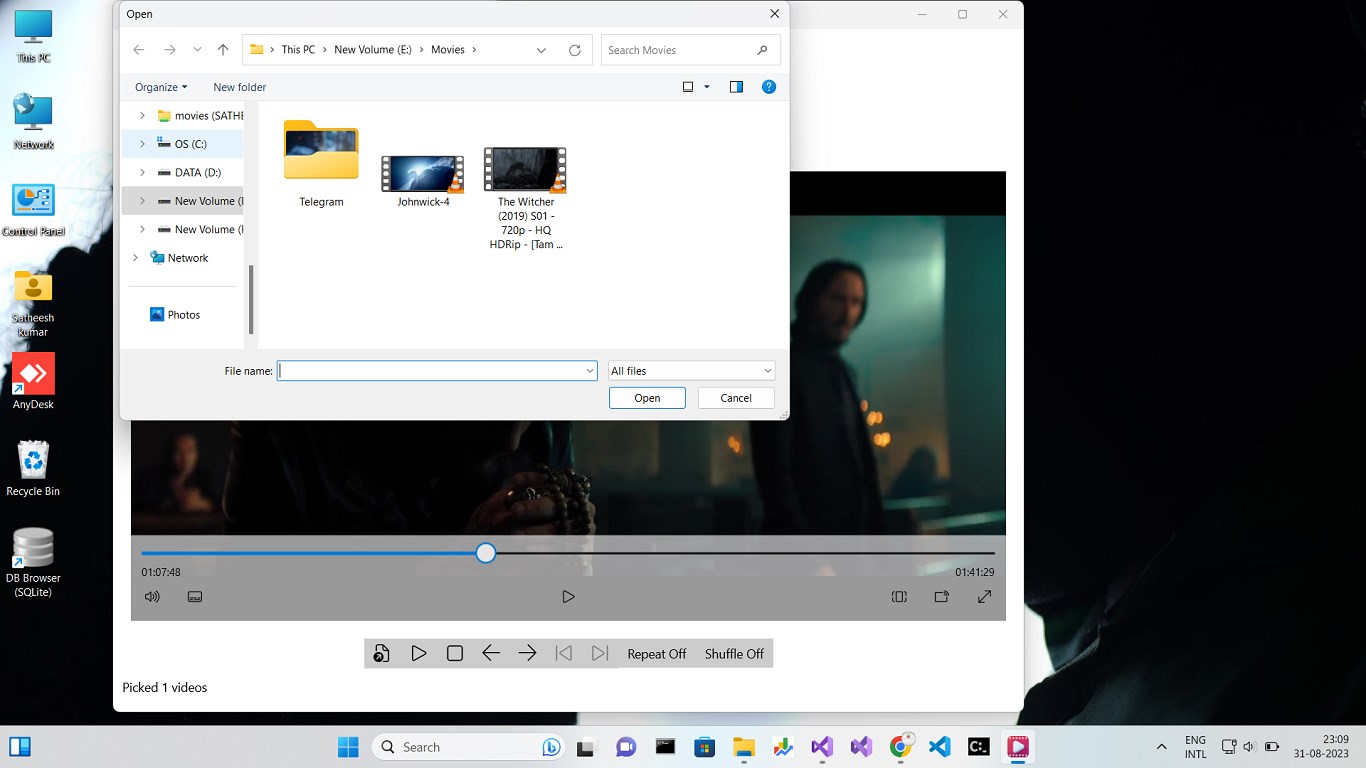Open the File name suggestions dropdown

590,371
